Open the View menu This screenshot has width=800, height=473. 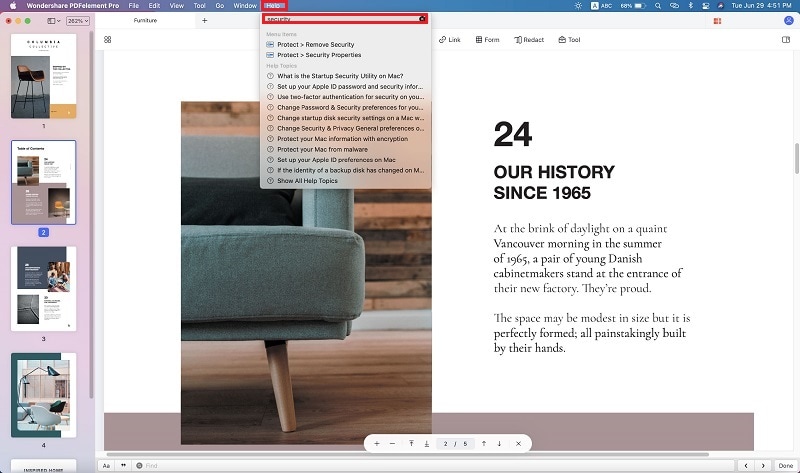(x=177, y=6)
